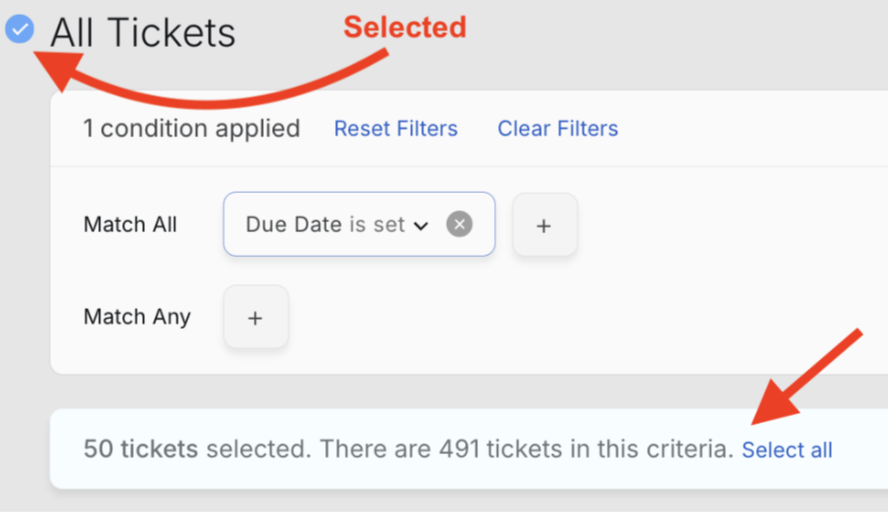Click the Reset Filters link
The width and height of the screenshot is (888, 512).
395,129
